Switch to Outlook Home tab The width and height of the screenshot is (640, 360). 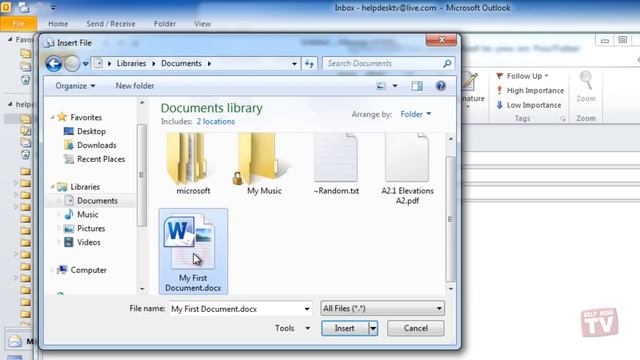[x=58, y=24]
